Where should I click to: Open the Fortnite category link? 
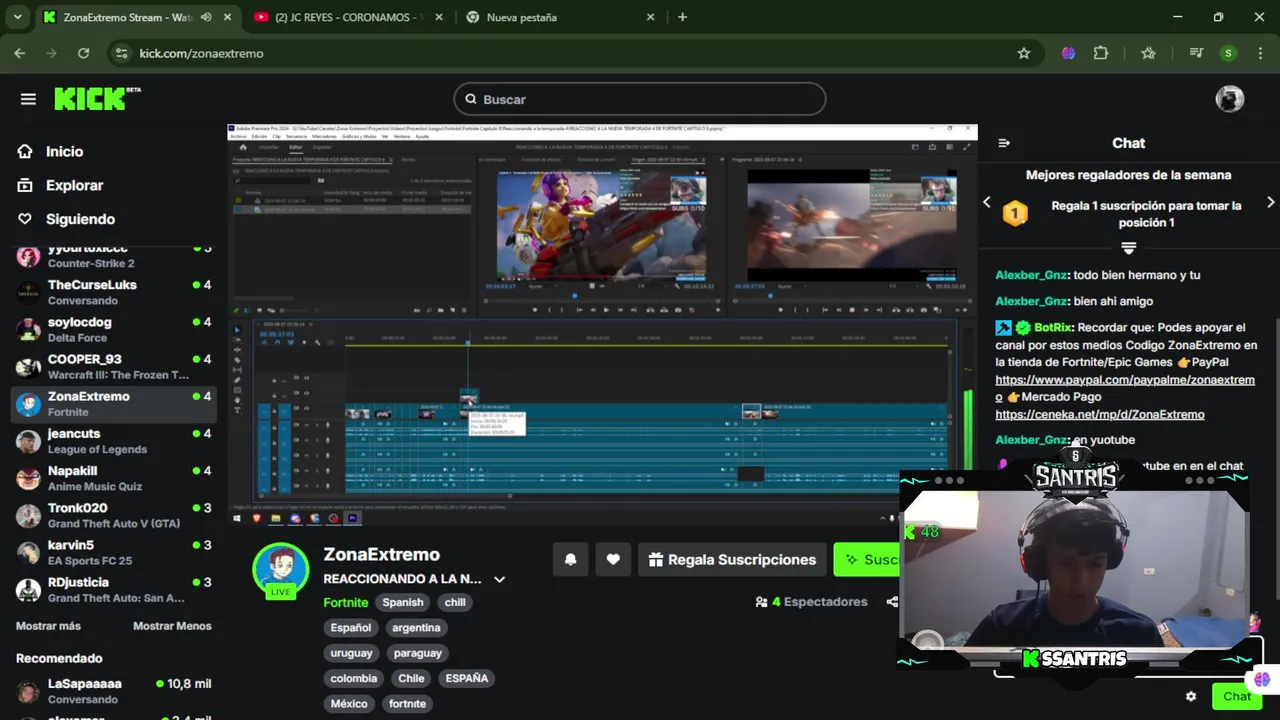click(x=346, y=602)
